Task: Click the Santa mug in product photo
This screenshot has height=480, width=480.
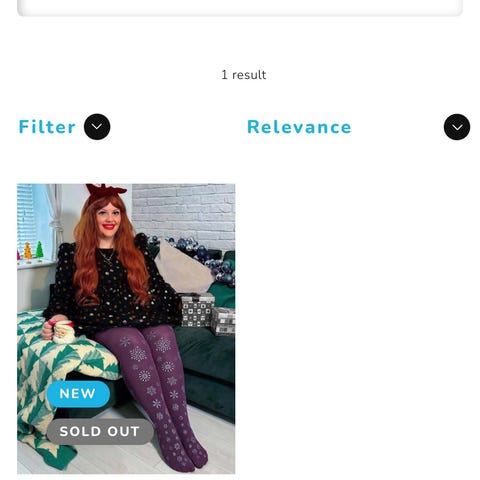Action: (x=63, y=332)
